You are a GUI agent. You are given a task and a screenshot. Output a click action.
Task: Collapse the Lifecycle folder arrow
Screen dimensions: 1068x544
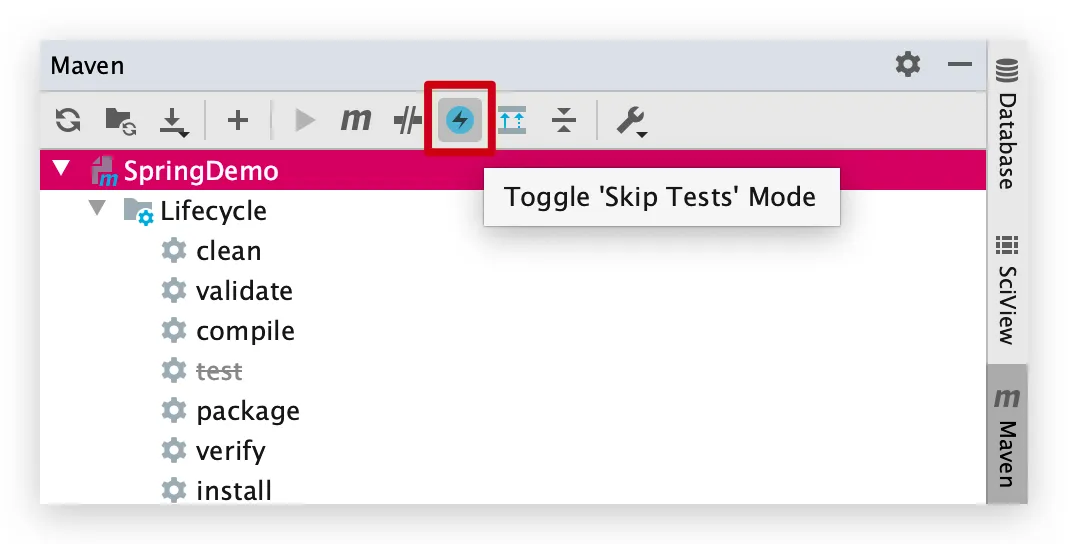pyautogui.click(x=97, y=207)
